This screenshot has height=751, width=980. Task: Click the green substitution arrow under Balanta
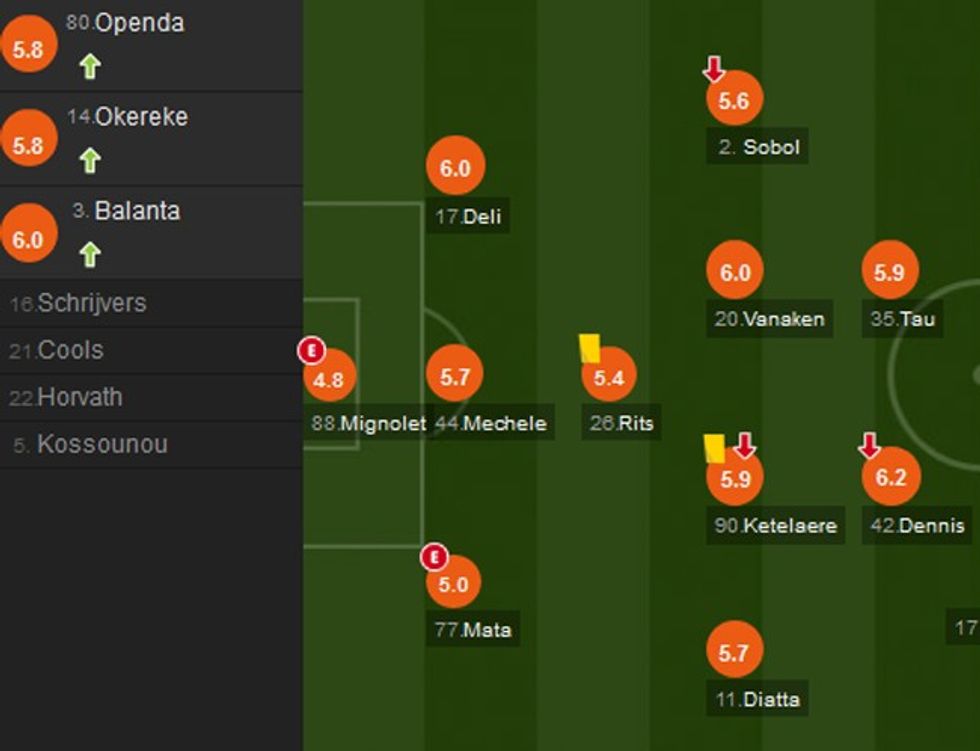pyautogui.click(x=90, y=255)
